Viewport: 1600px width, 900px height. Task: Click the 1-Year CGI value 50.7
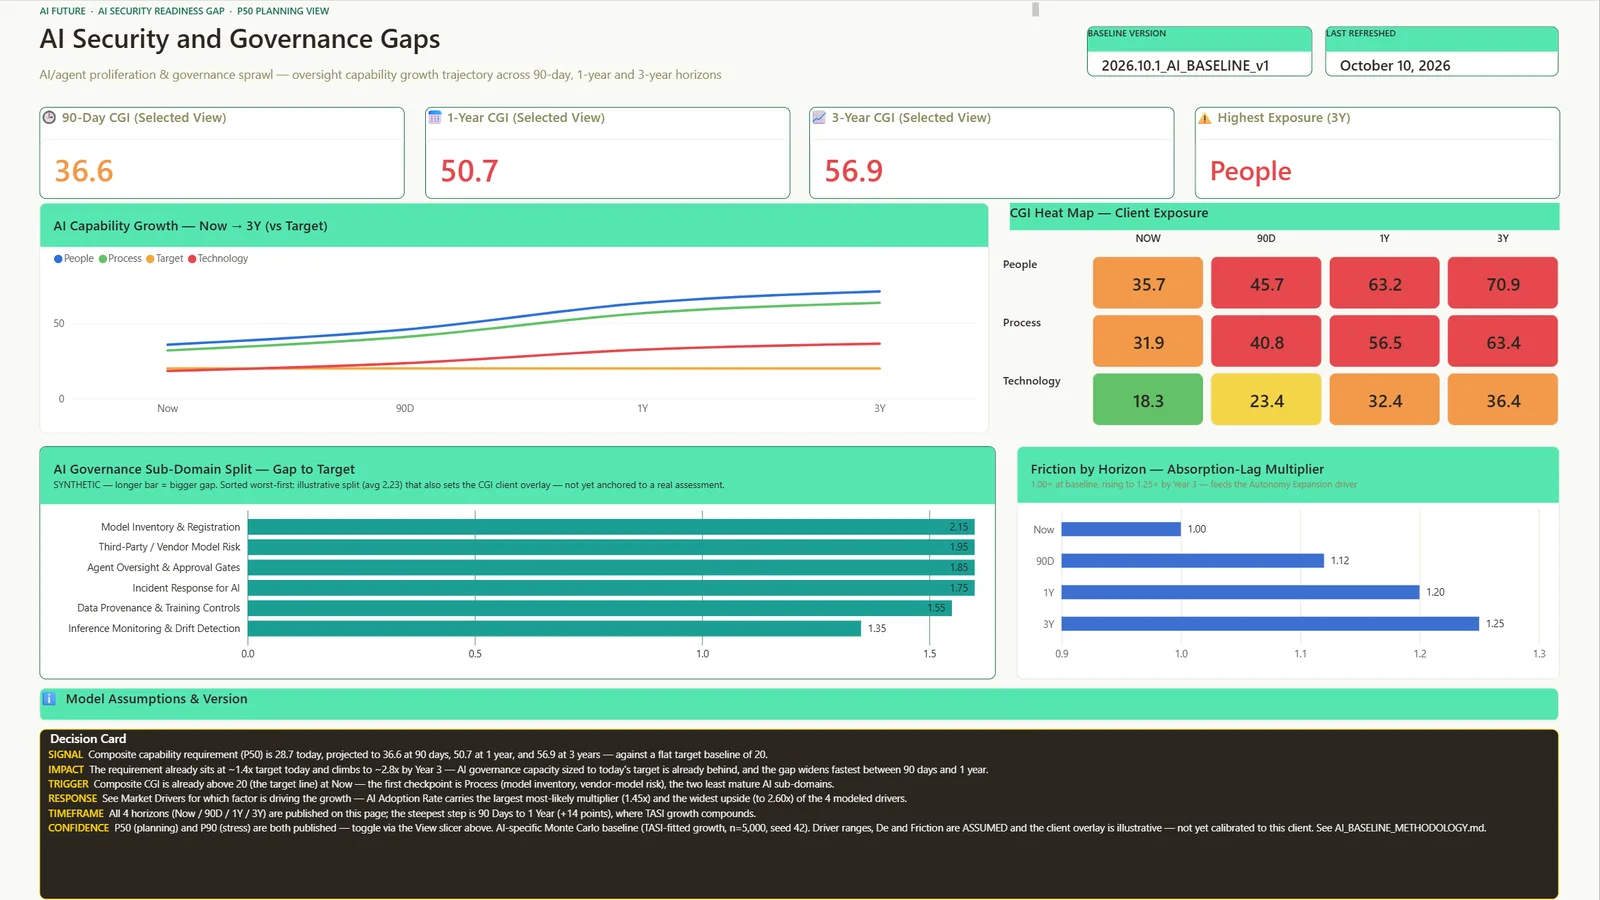[x=469, y=171]
